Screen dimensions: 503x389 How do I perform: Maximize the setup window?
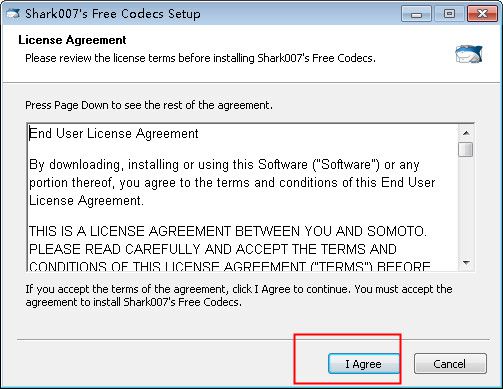449,14
